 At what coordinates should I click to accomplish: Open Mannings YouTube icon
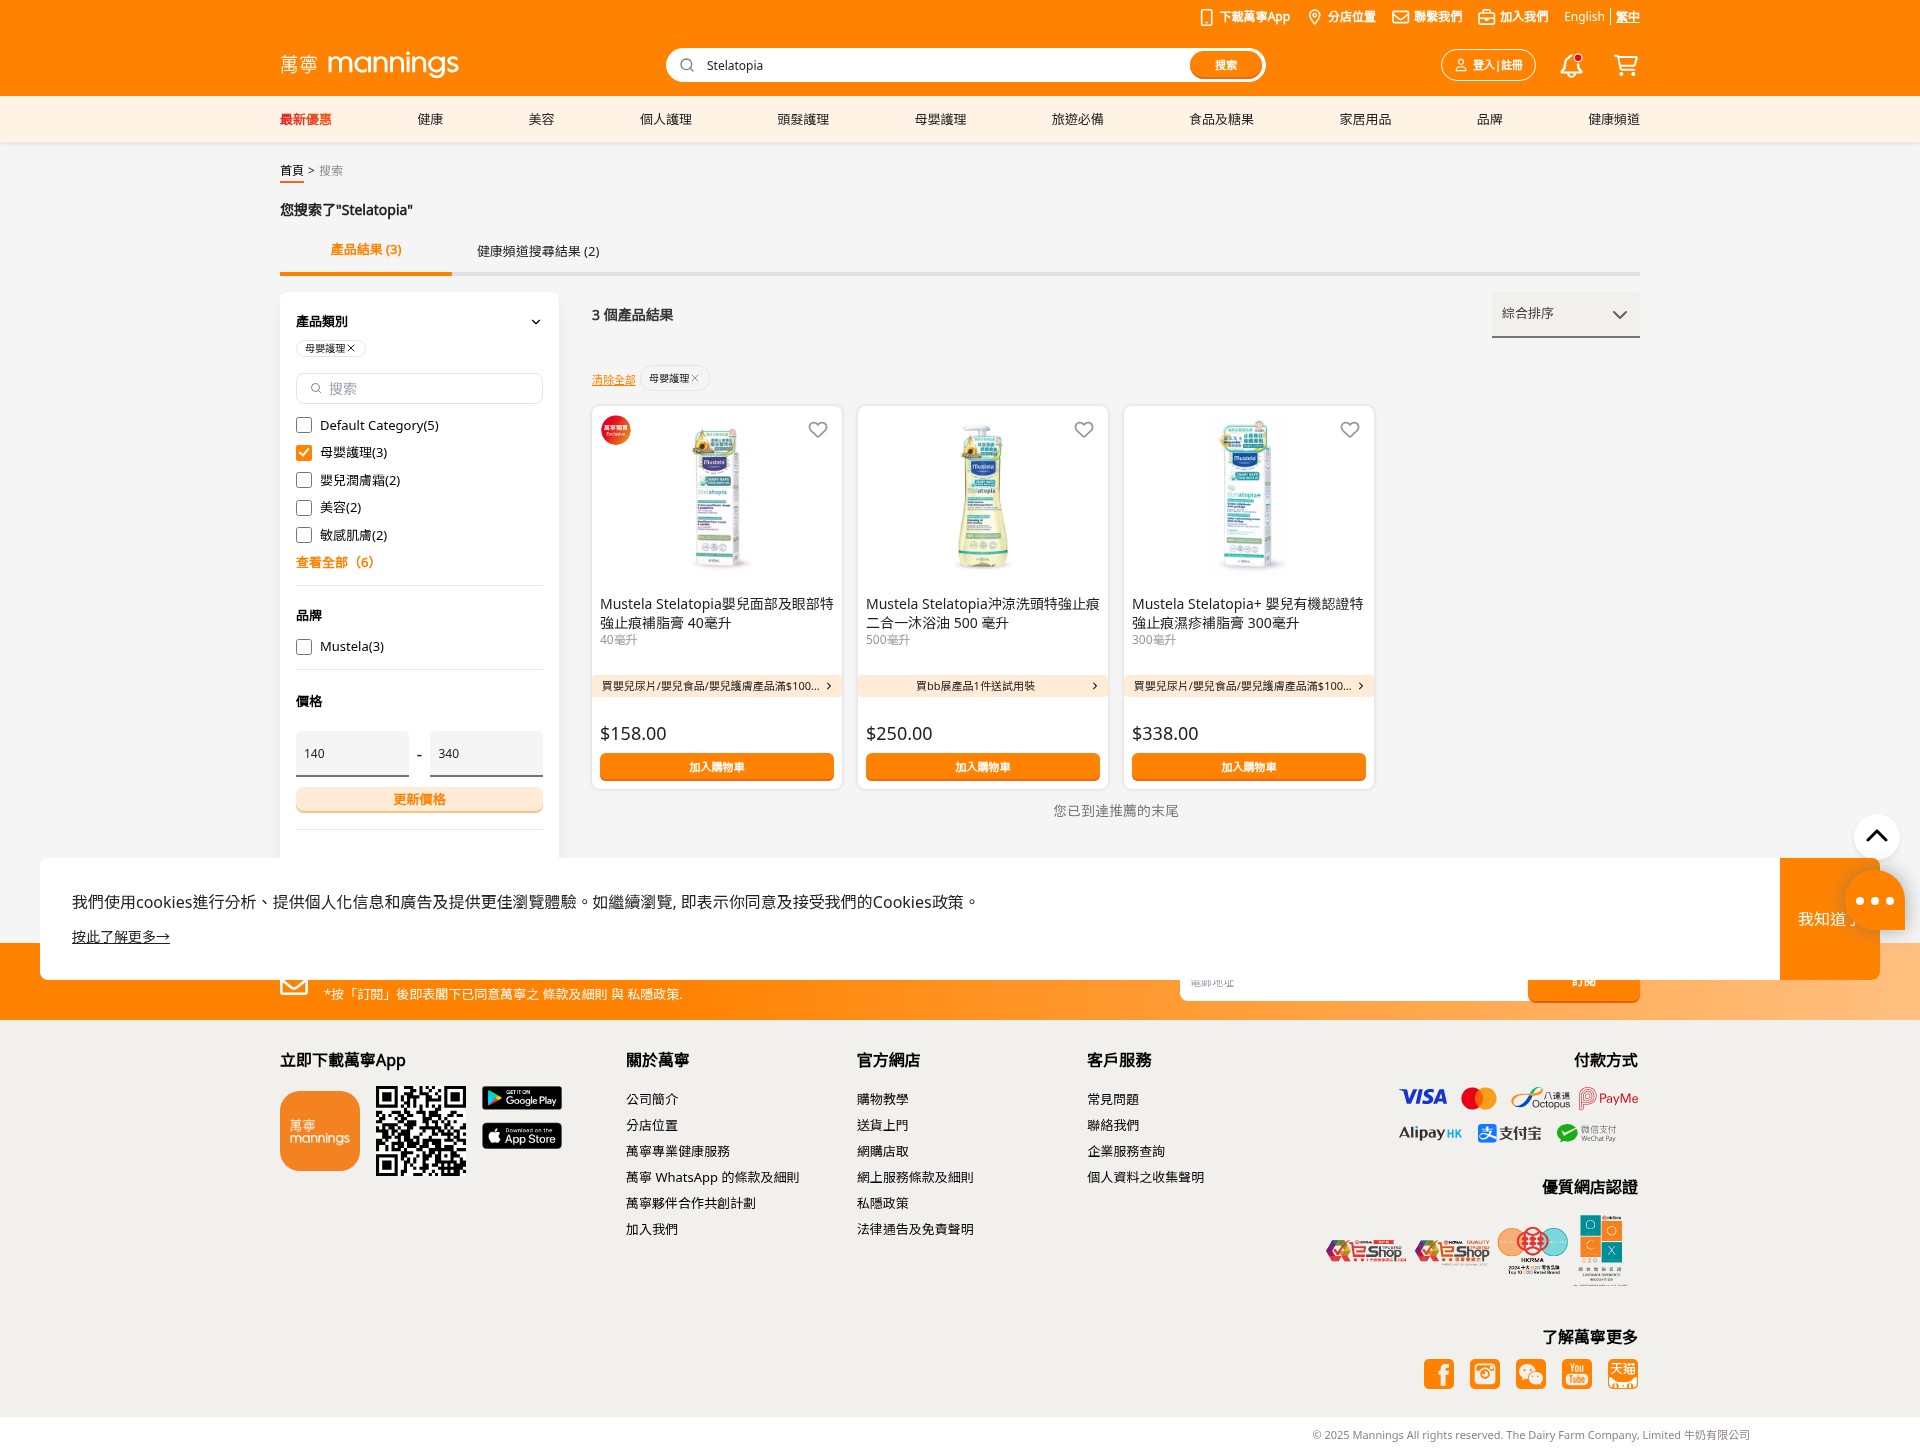[1577, 1374]
